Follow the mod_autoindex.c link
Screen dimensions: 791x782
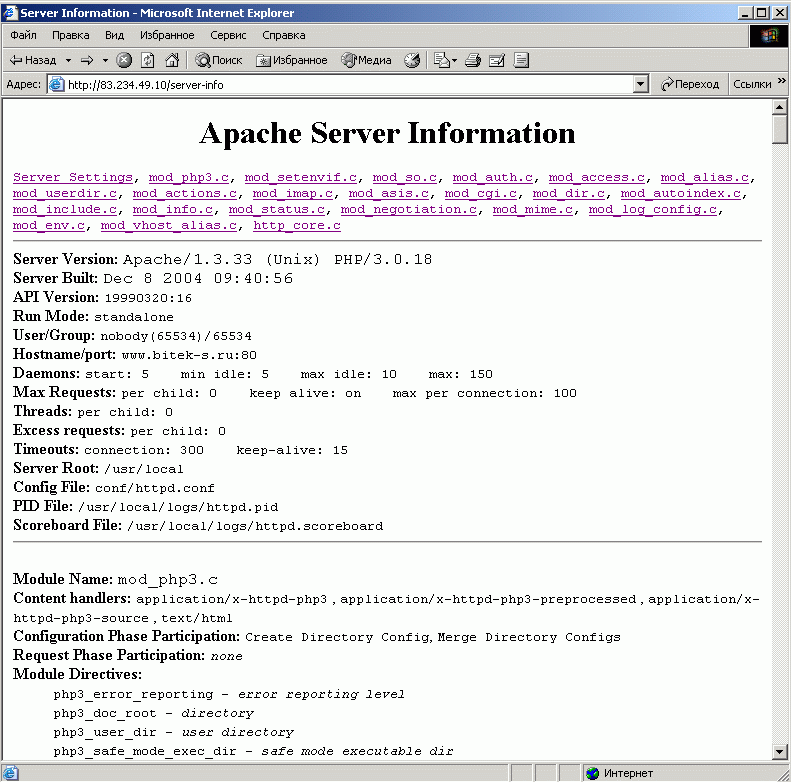coord(681,194)
